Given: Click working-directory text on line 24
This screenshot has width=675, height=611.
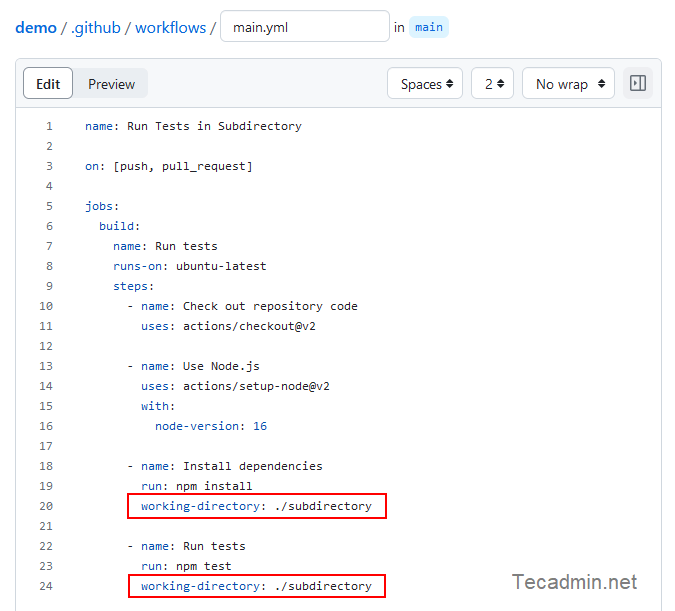Looking at the screenshot, I should [x=256, y=586].
